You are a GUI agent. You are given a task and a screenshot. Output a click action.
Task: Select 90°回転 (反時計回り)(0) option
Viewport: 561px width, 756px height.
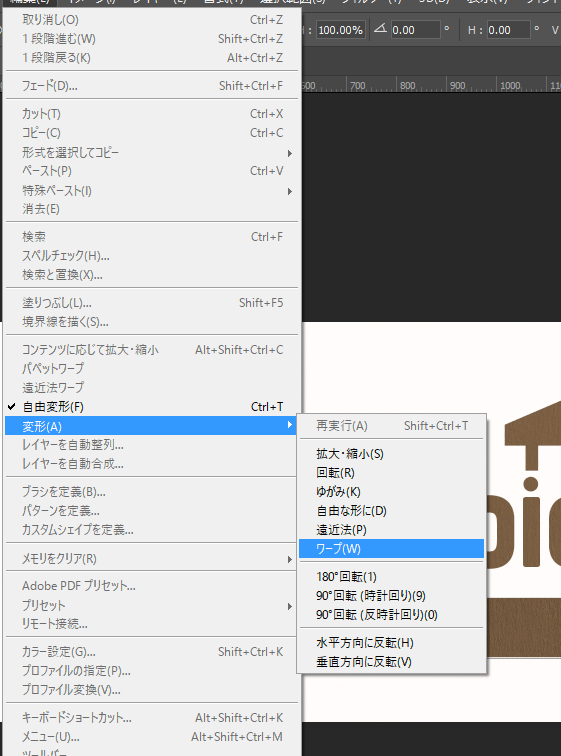click(391, 615)
